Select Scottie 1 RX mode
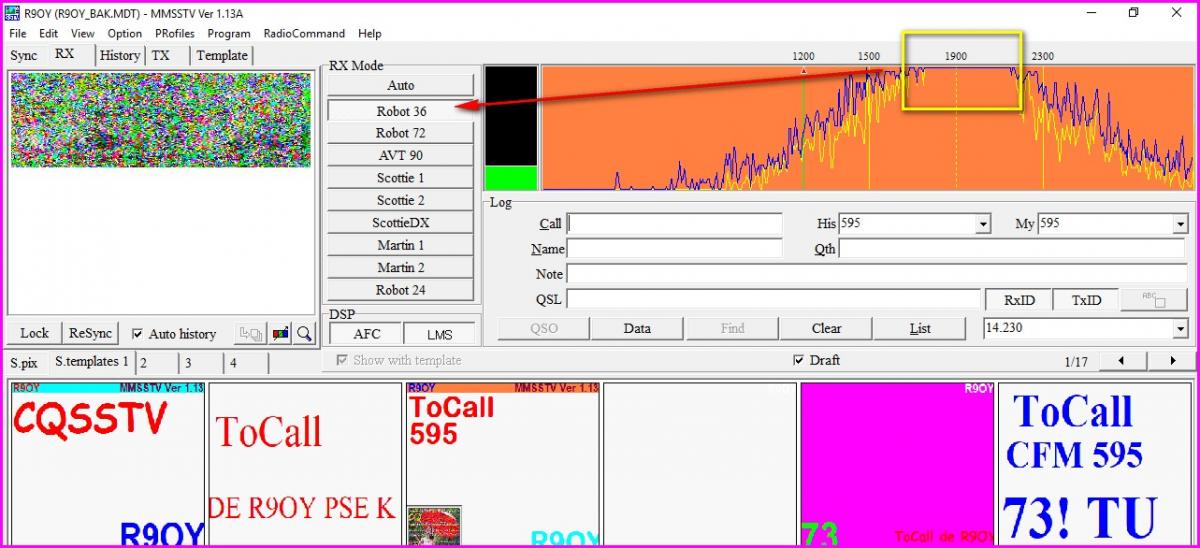Image resolution: width=1200 pixels, height=548 pixels. 400,178
